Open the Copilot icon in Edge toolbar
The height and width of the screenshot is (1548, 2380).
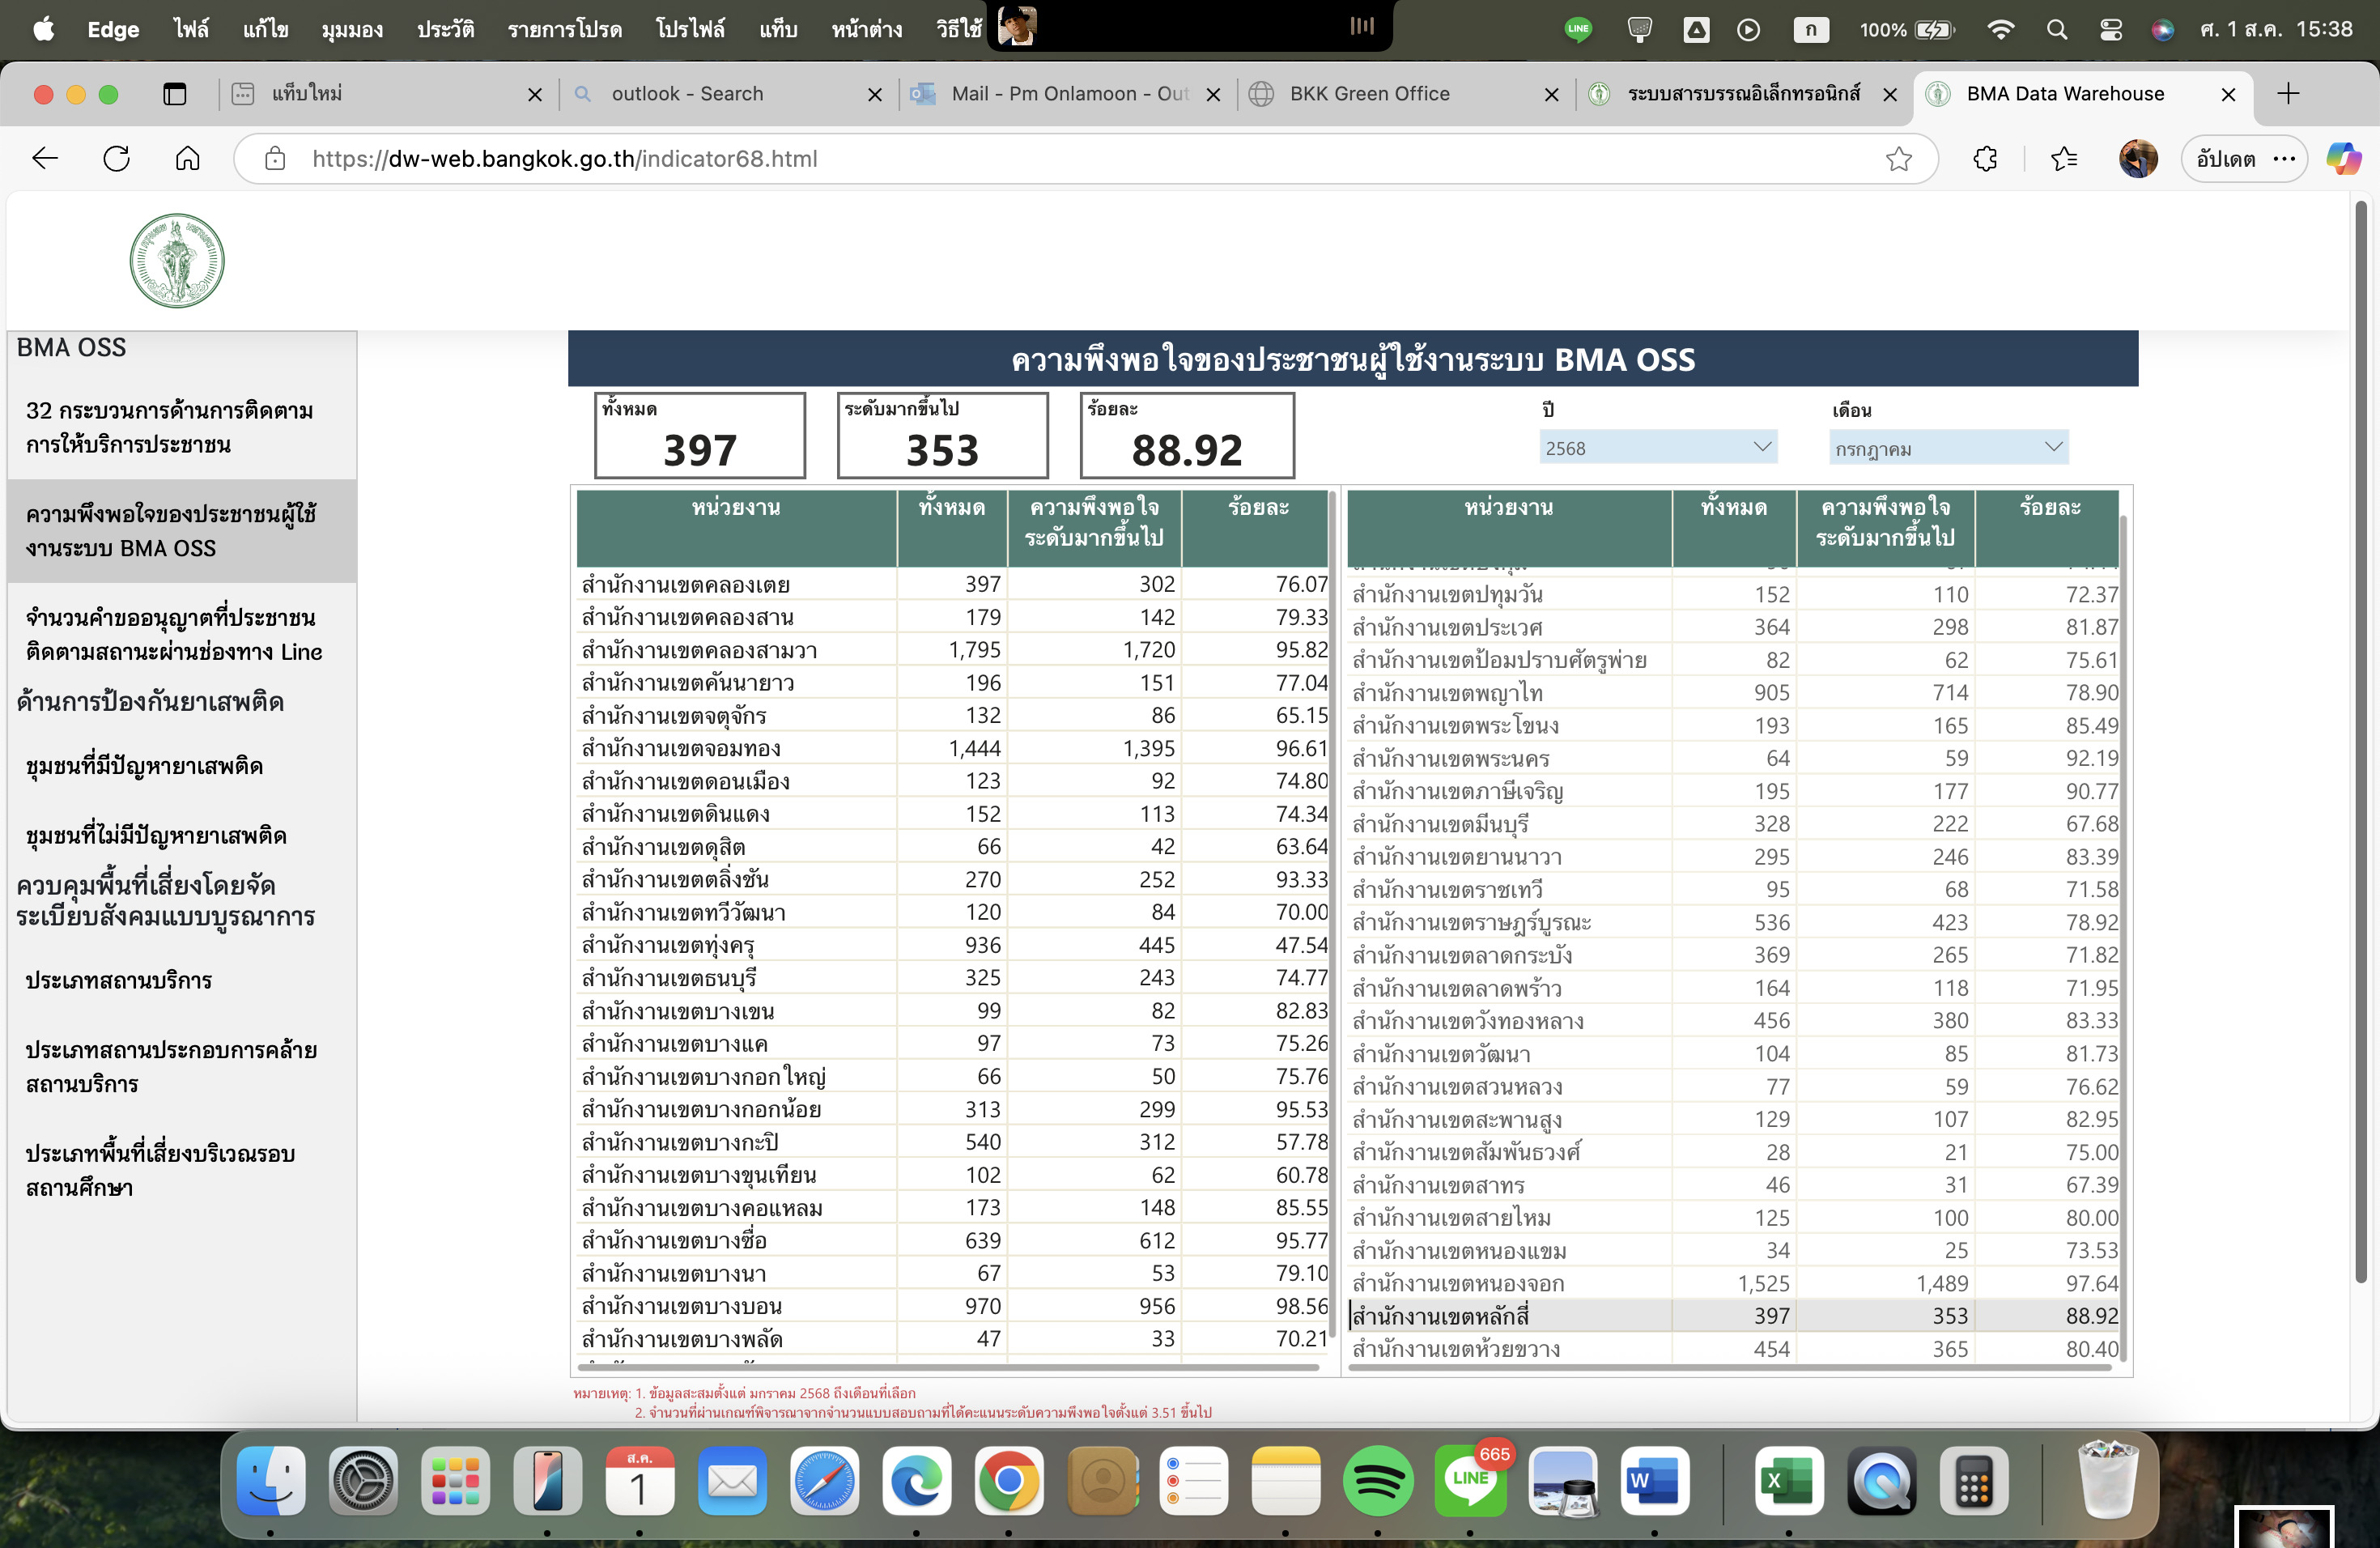click(x=2343, y=158)
